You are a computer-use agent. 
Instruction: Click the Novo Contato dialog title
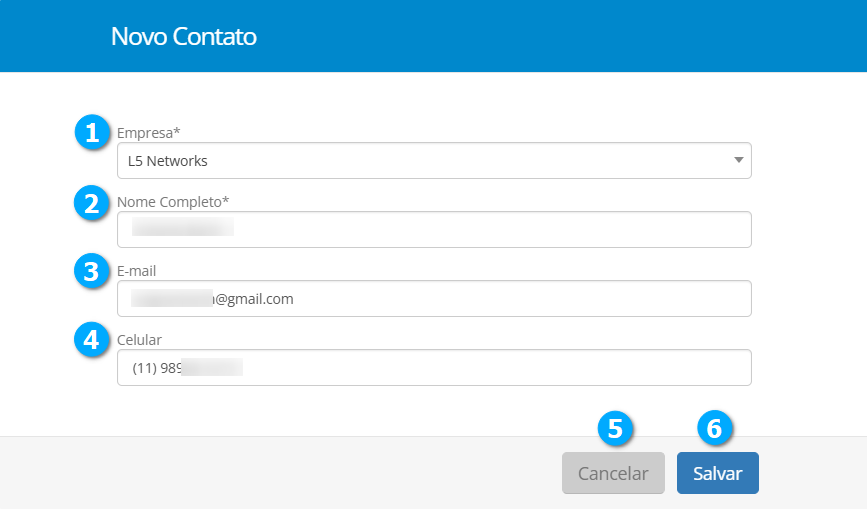[x=184, y=37]
